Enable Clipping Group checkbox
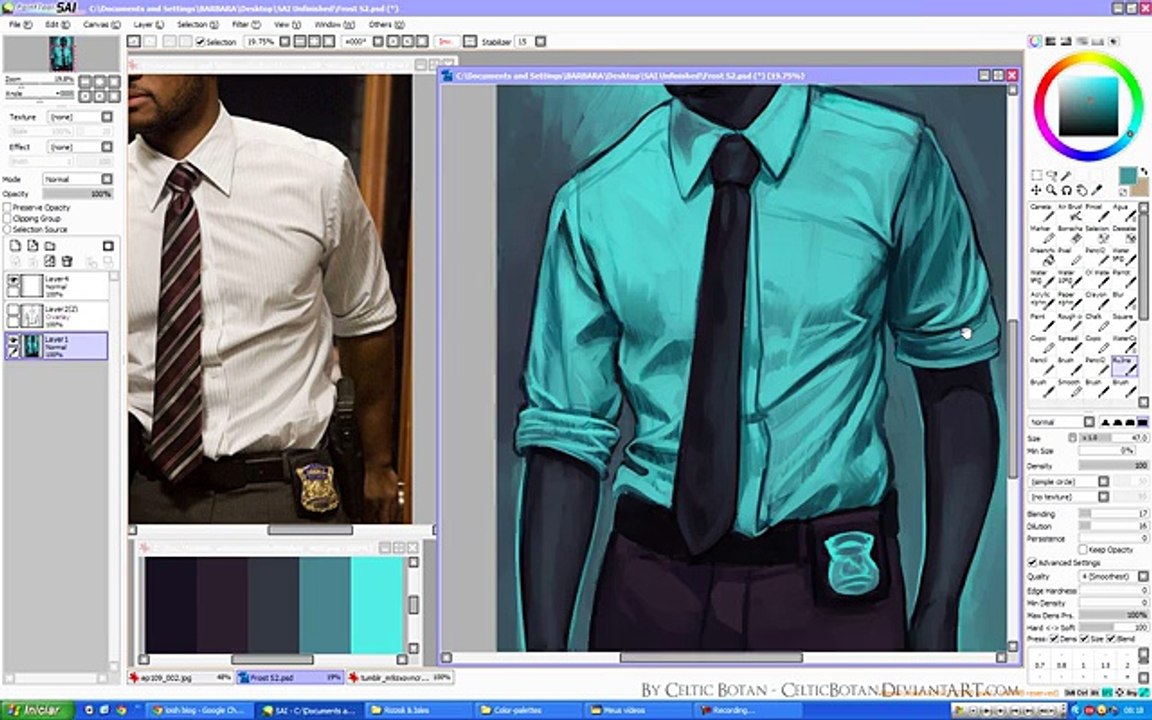This screenshot has height=720, width=1152. [7, 219]
